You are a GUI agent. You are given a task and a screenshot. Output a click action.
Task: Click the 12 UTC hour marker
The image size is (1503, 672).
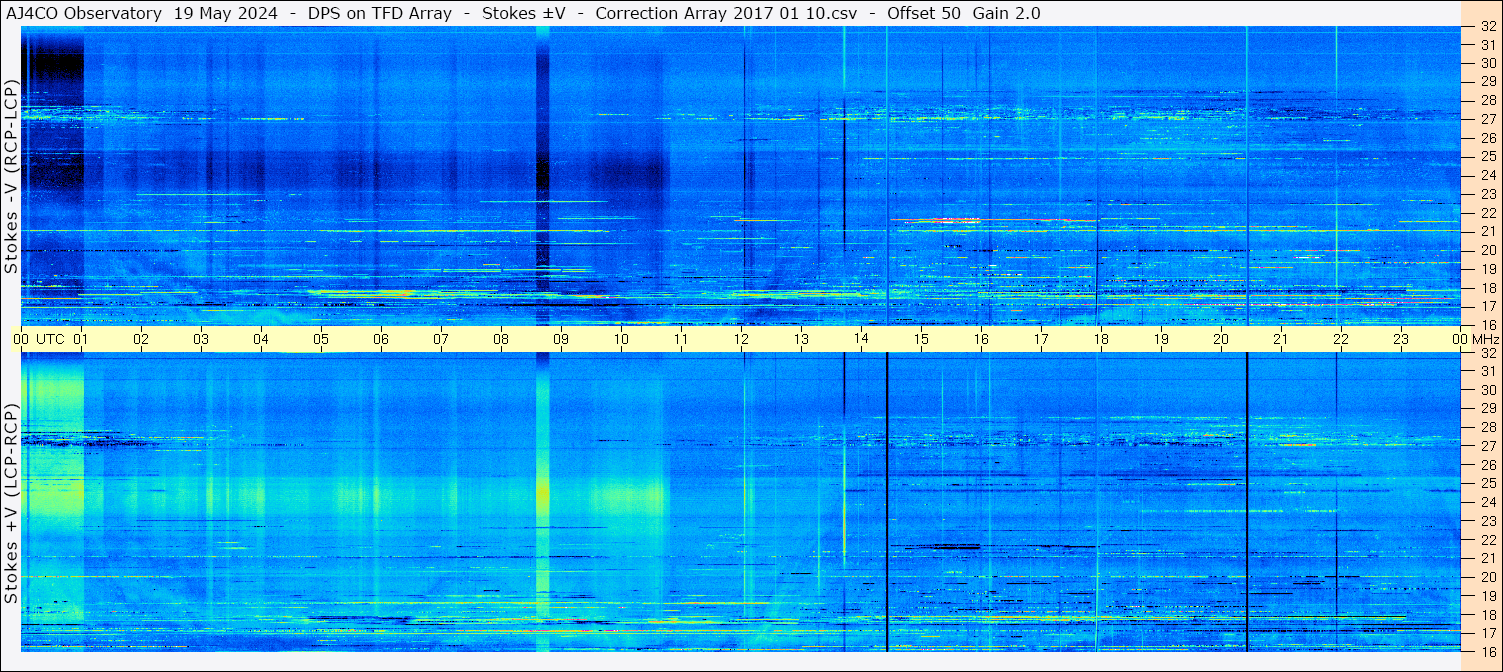tap(741, 339)
